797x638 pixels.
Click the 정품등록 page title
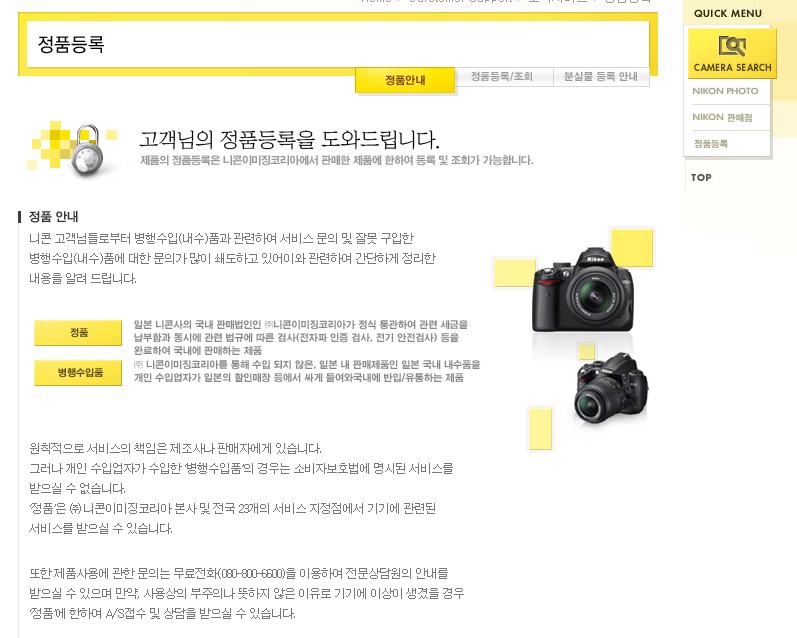point(71,44)
